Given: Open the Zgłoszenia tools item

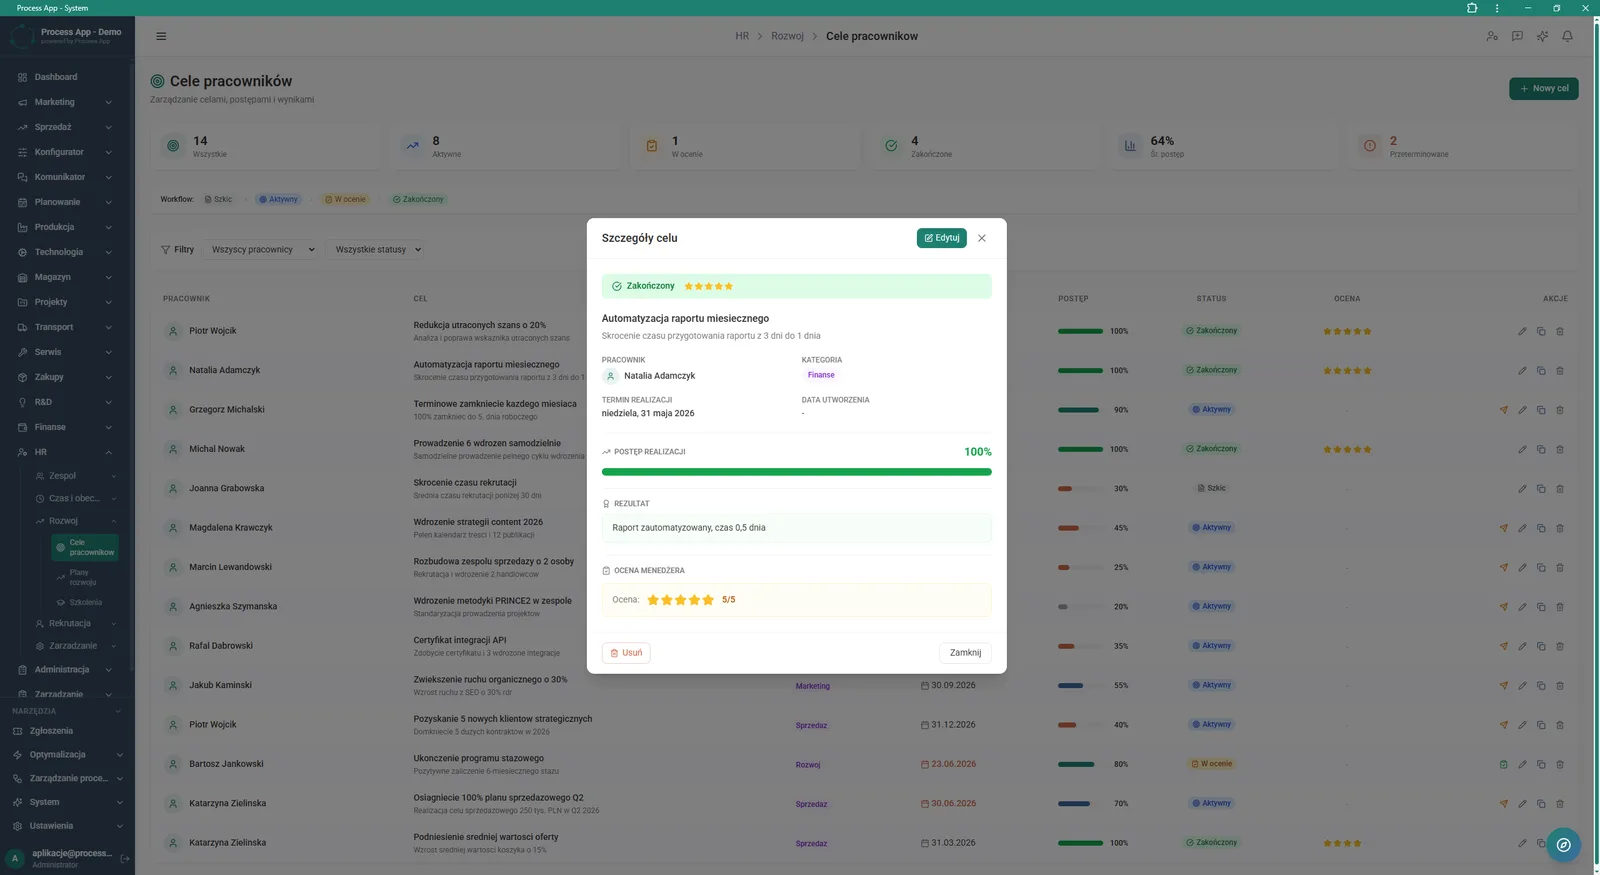Looking at the screenshot, I should (67, 731).
